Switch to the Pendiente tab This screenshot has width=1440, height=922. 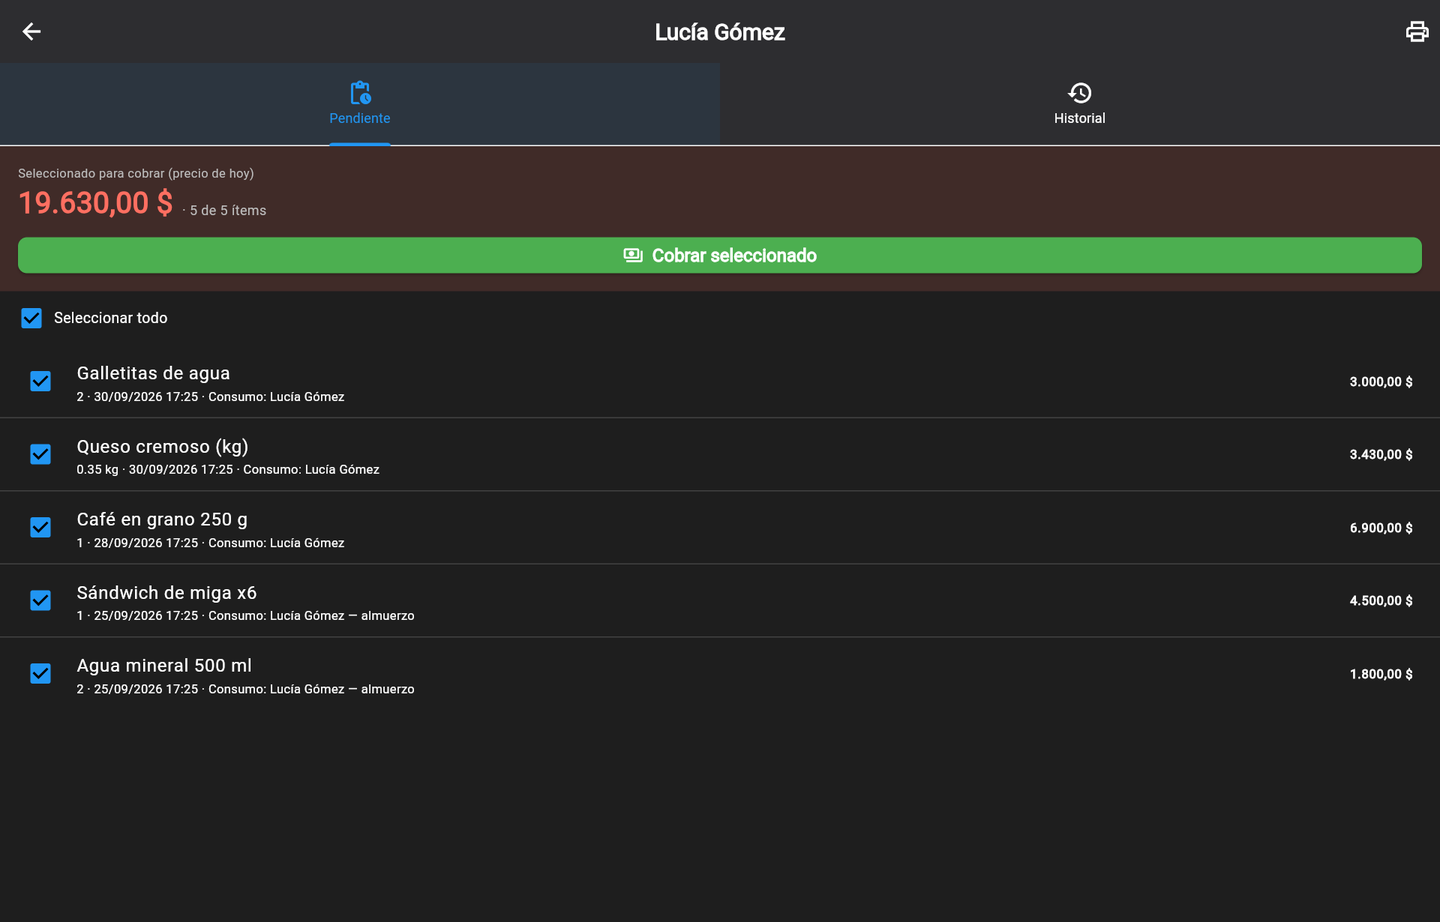point(360,104)
